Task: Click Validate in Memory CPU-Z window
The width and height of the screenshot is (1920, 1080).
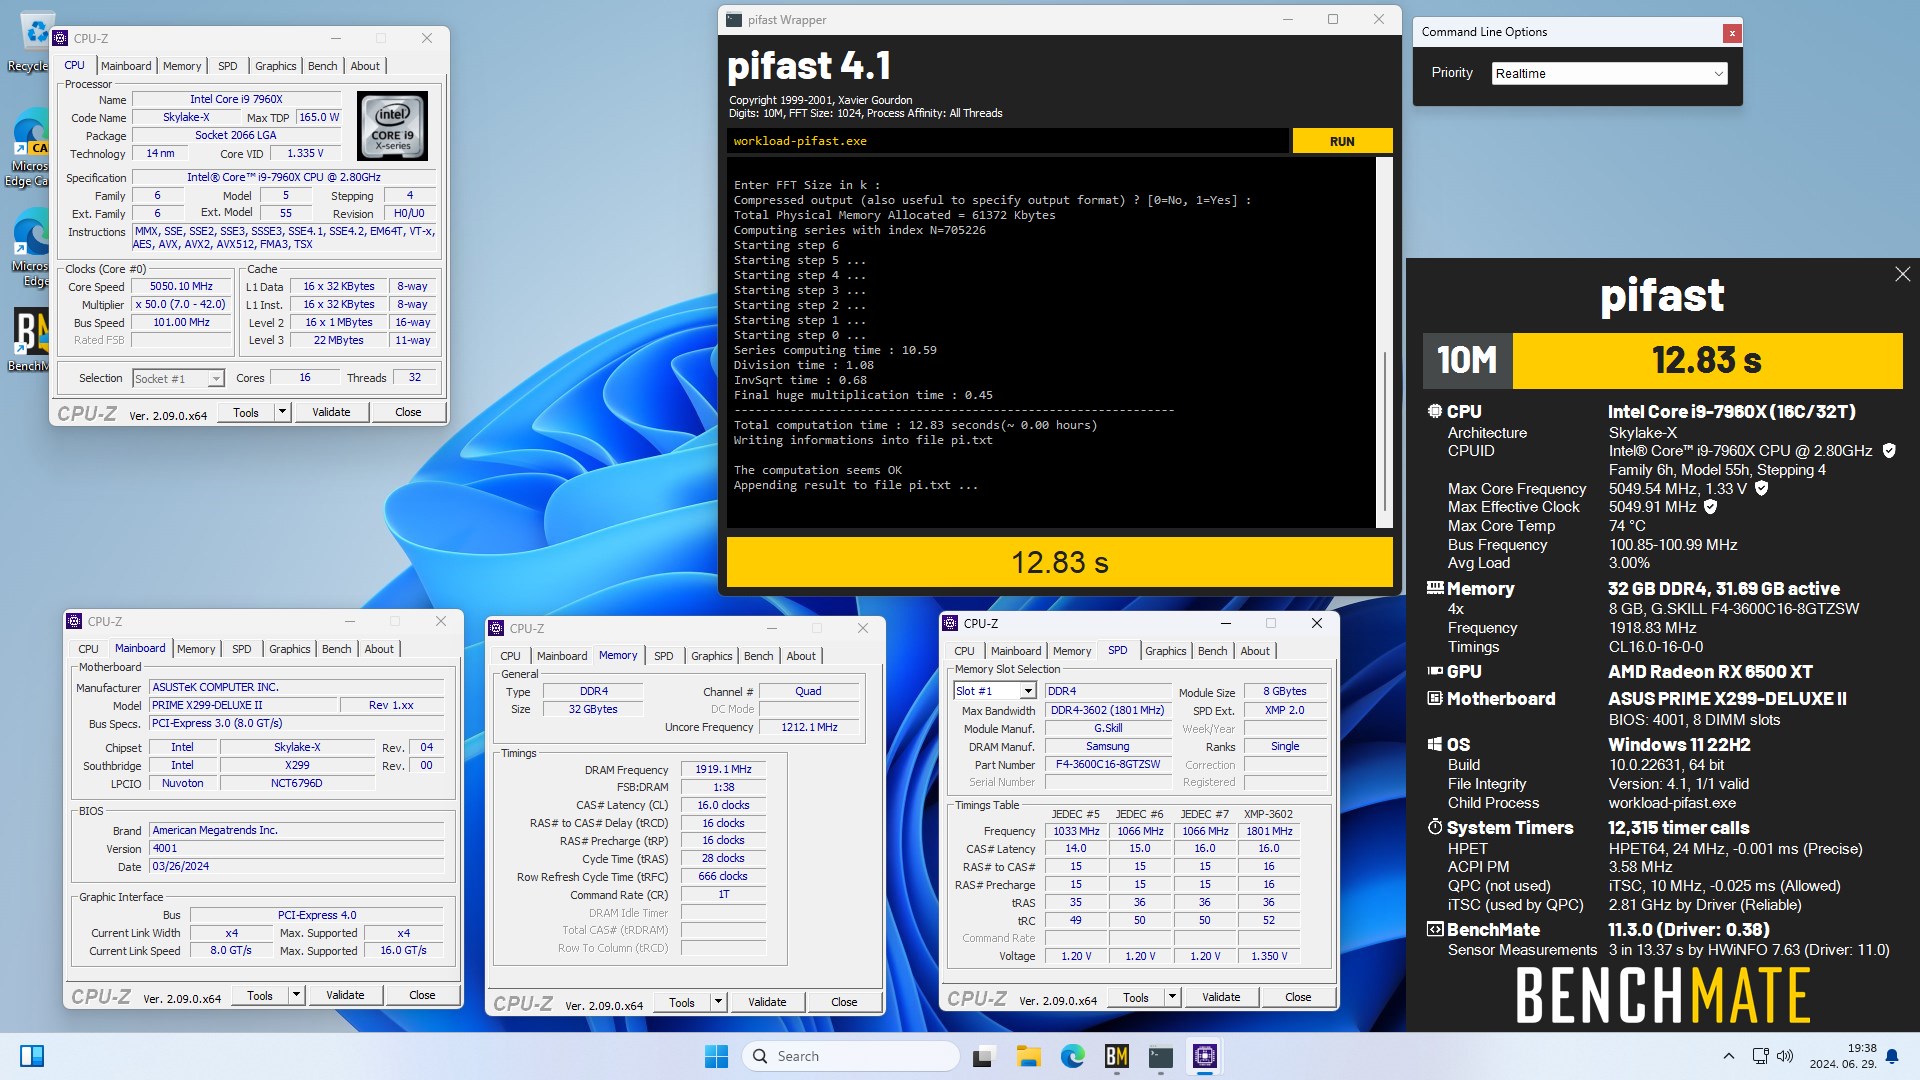Action: point(767,1002)
